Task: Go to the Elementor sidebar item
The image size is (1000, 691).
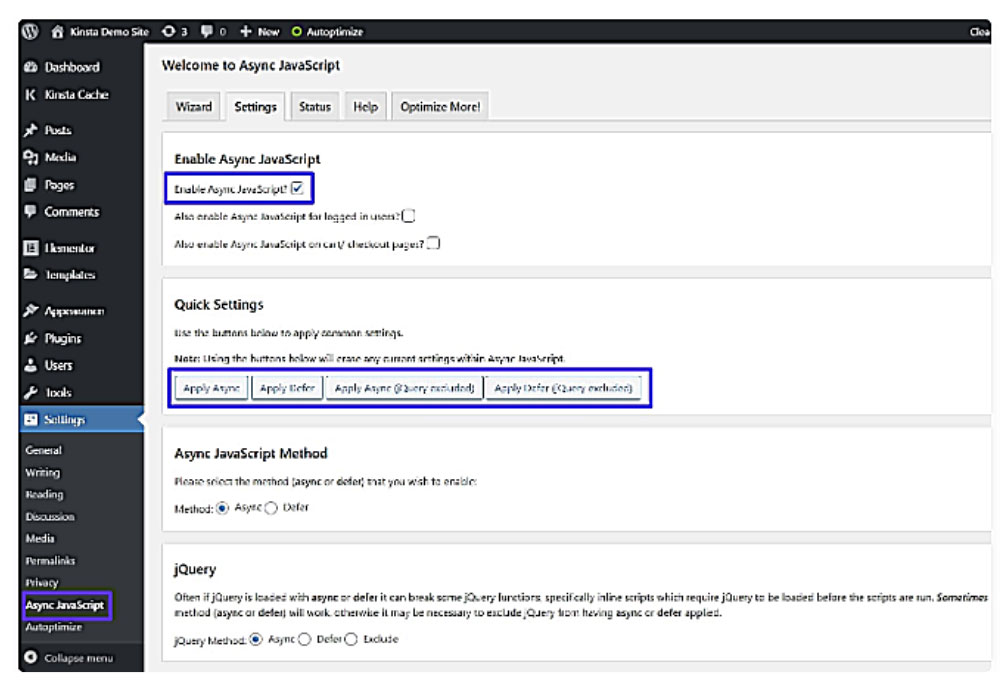Action: tap(69, 248)
